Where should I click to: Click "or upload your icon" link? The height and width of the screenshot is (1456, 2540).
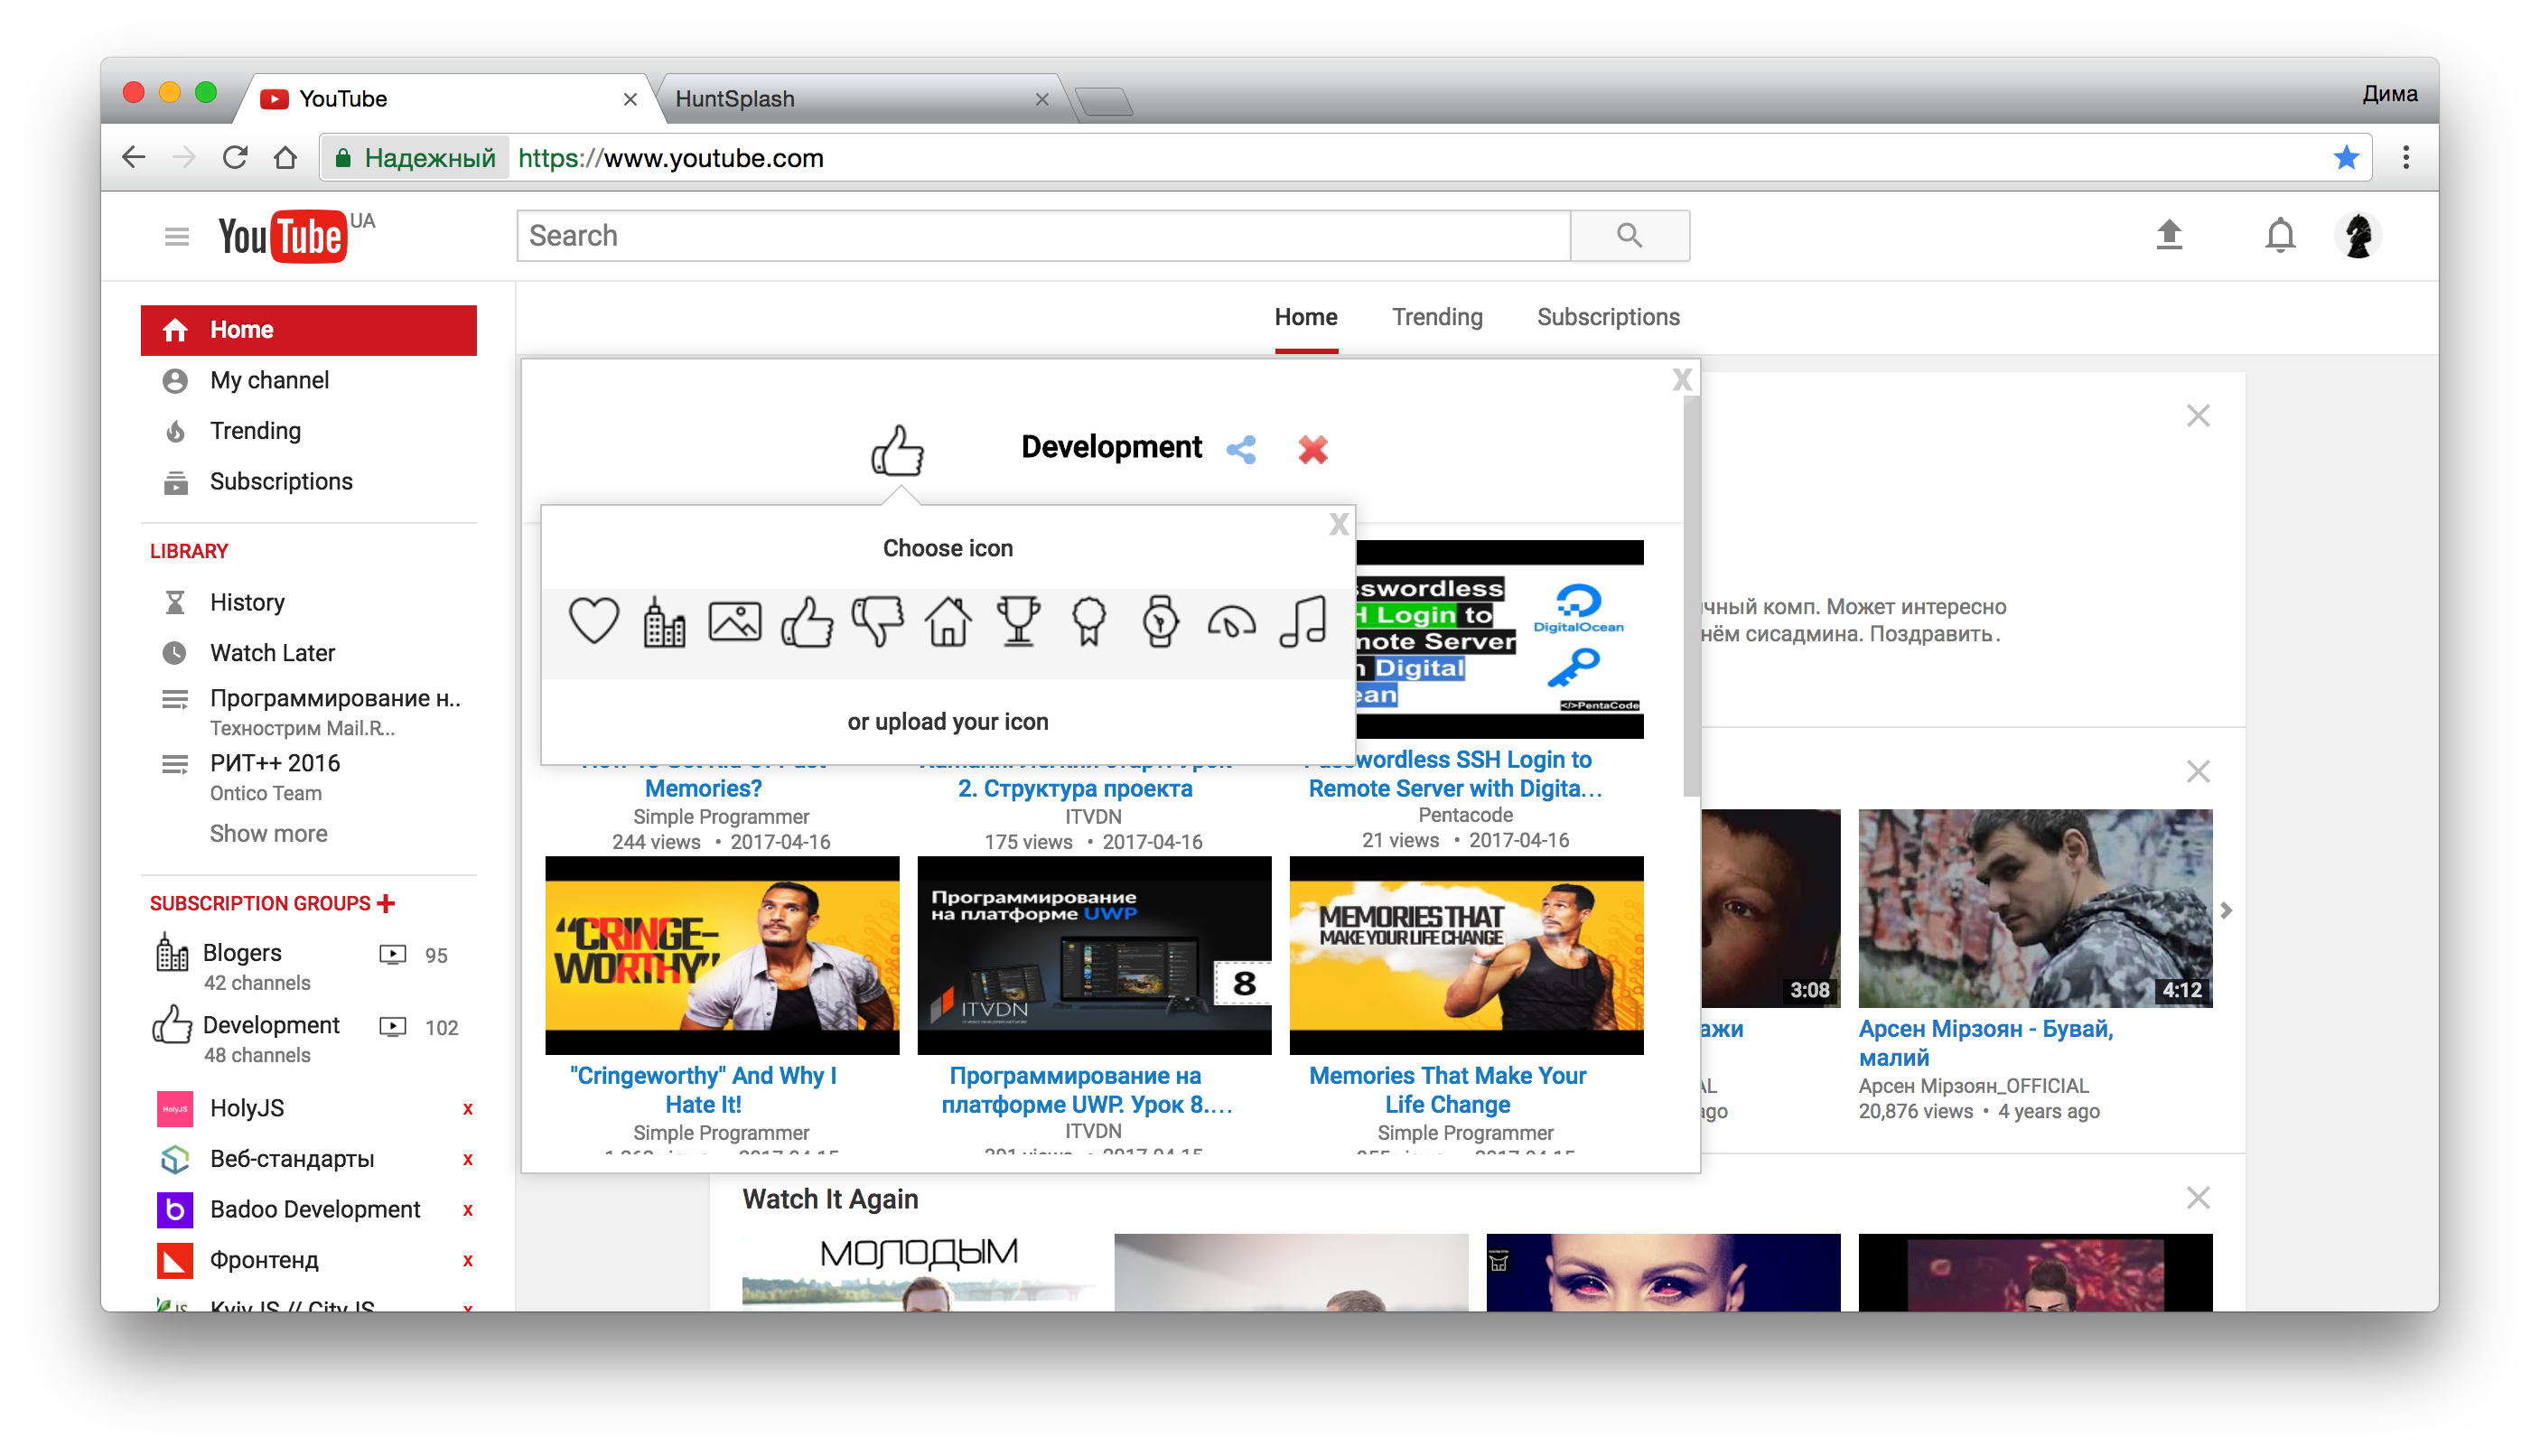point(947,720)
